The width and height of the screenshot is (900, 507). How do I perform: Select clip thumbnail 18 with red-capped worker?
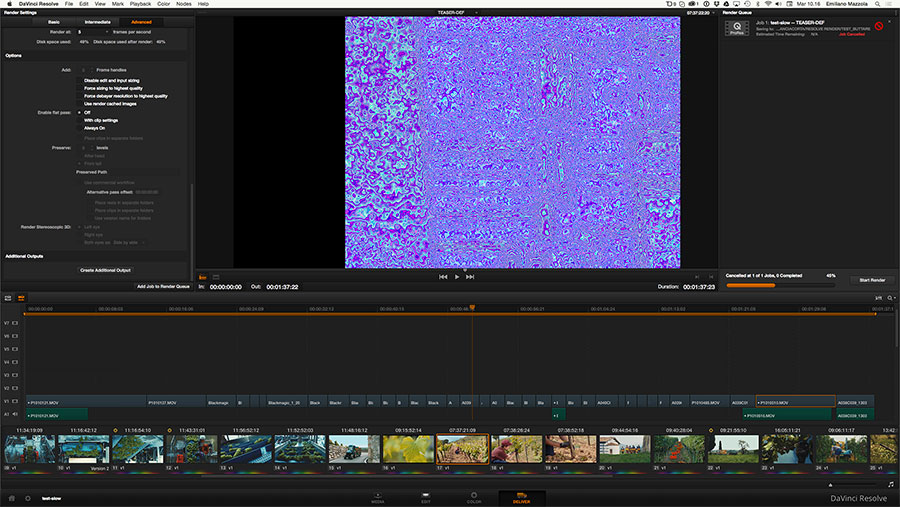[x=516, y=450]
